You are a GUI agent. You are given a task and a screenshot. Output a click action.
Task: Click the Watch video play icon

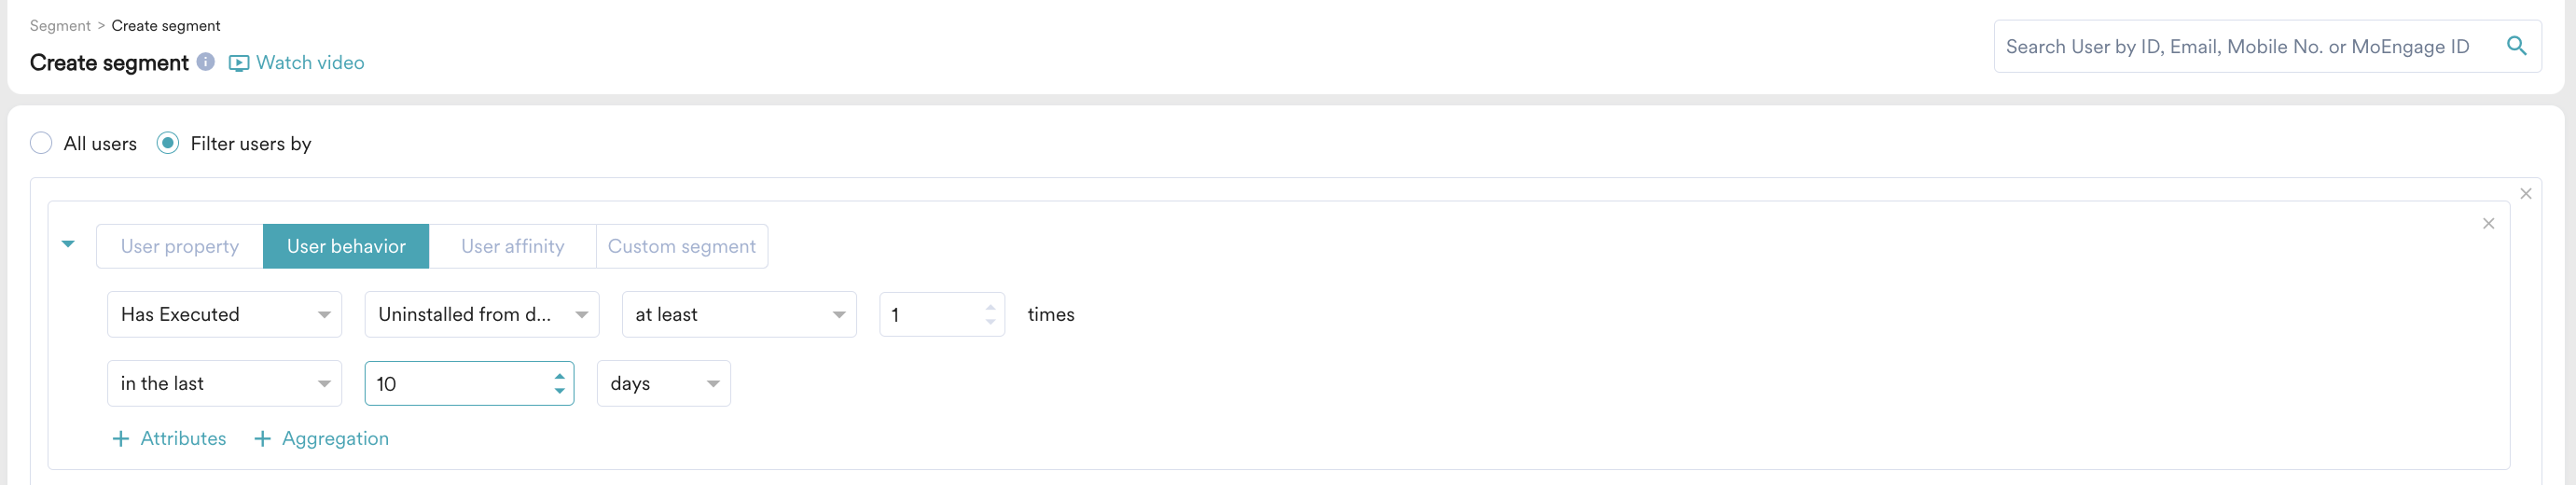239,63
